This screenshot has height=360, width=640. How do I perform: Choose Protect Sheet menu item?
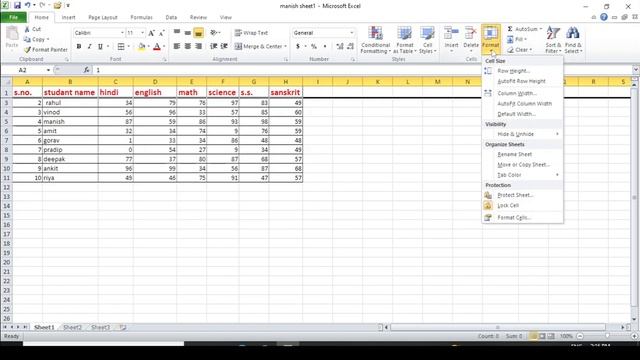coord(522,195)
